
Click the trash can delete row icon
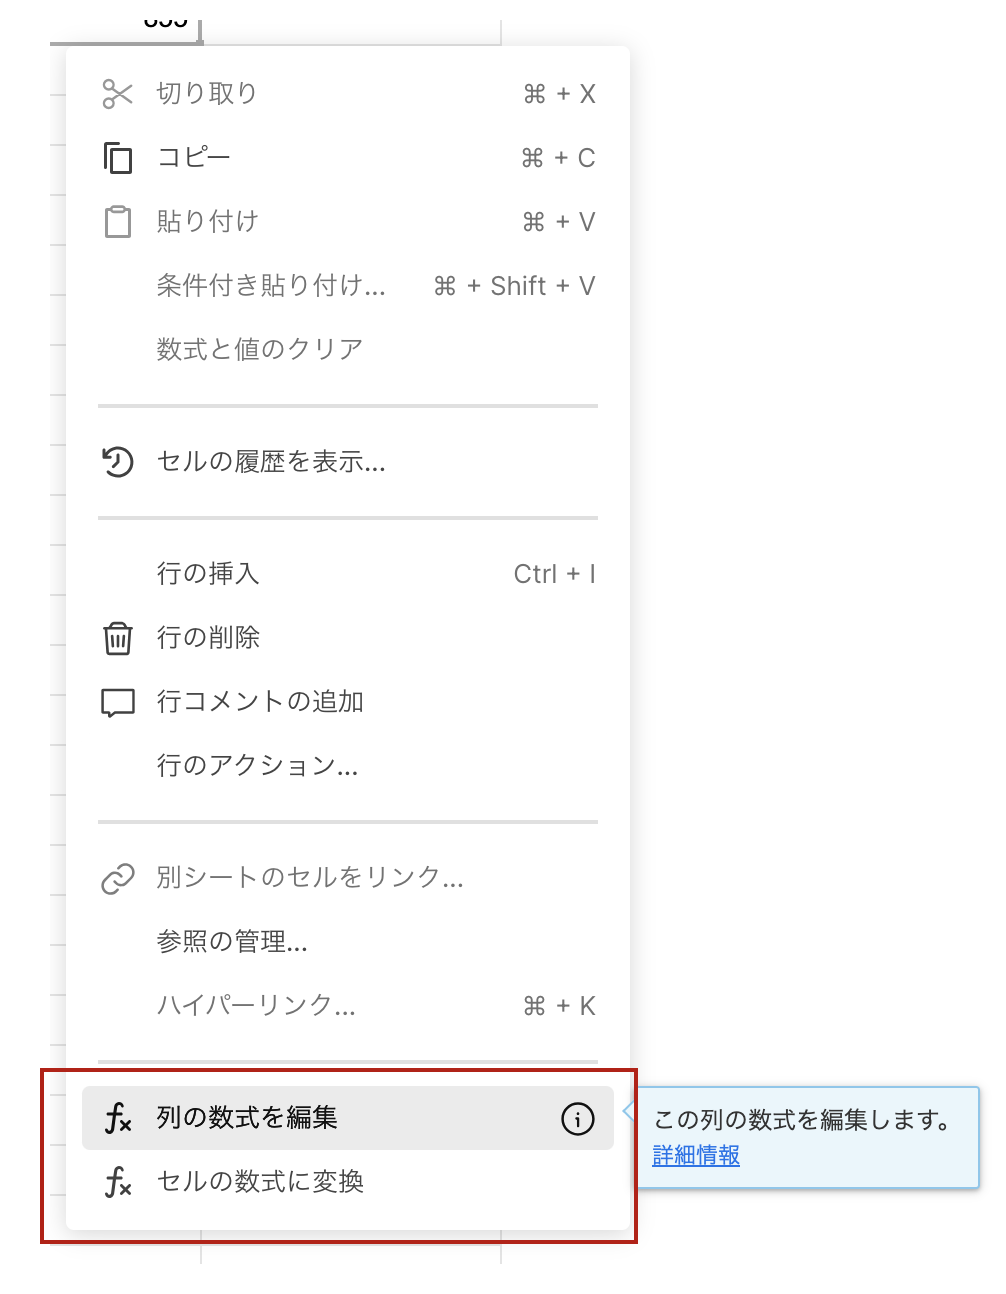click(118, 638)
